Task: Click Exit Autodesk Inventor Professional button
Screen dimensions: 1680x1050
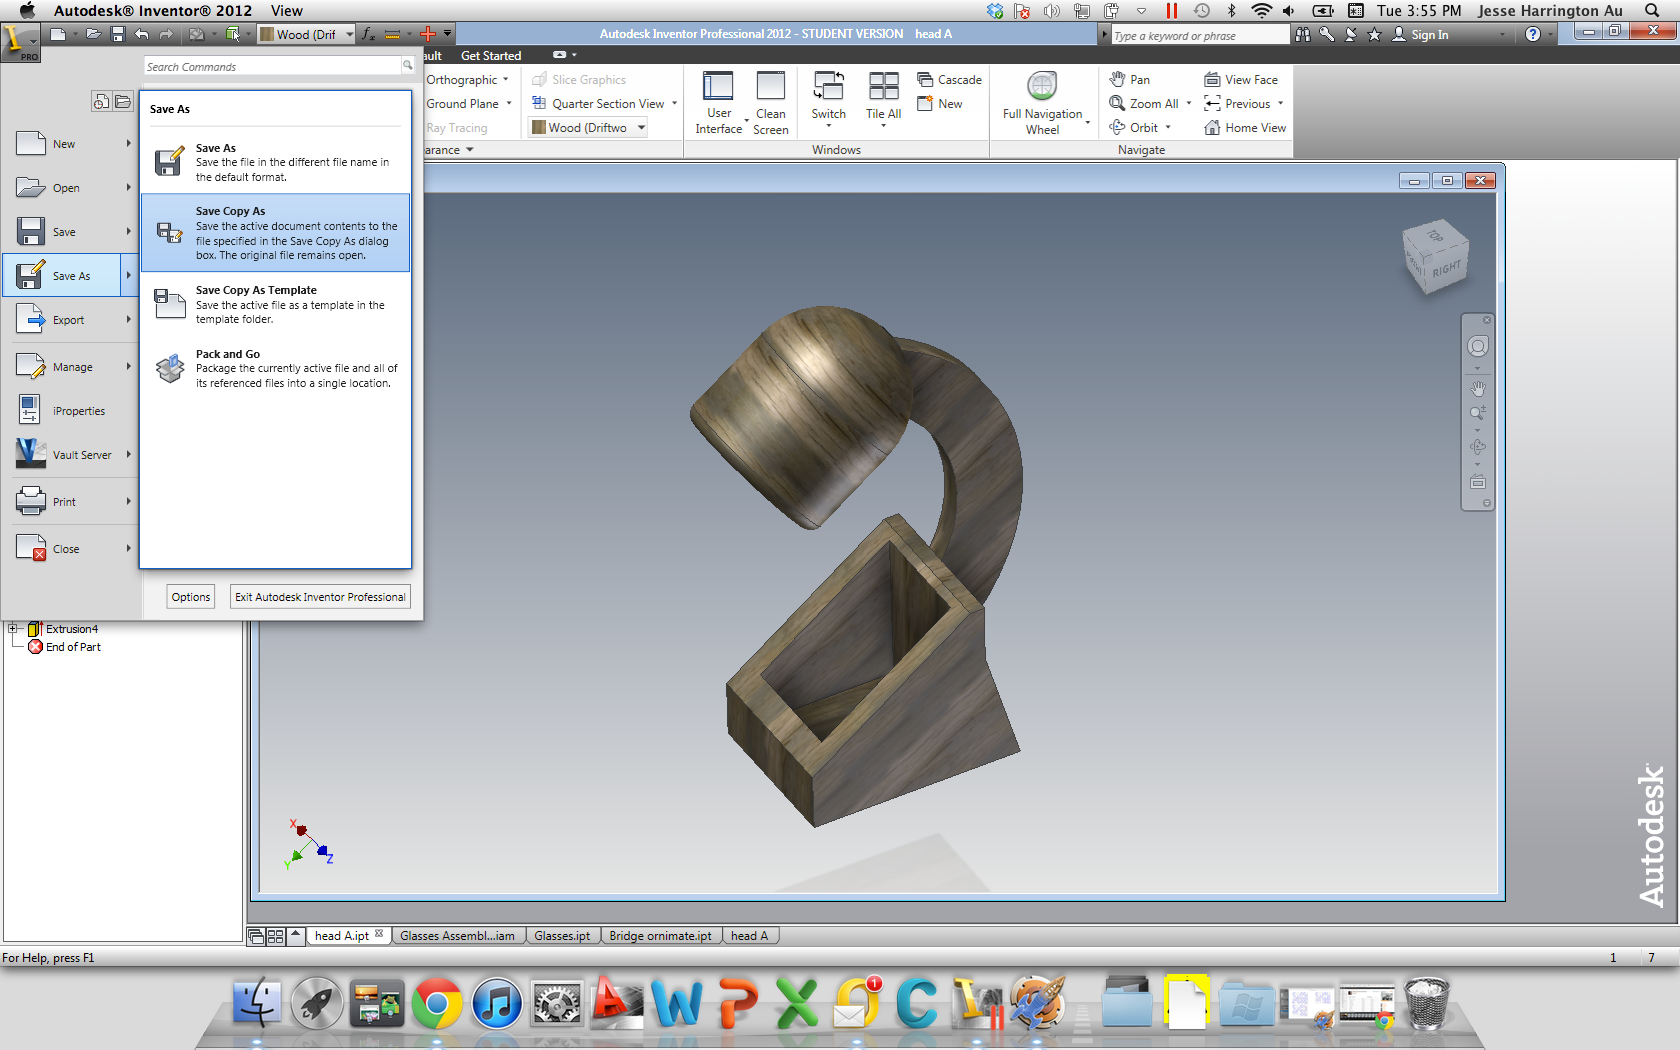Action: 320,597
